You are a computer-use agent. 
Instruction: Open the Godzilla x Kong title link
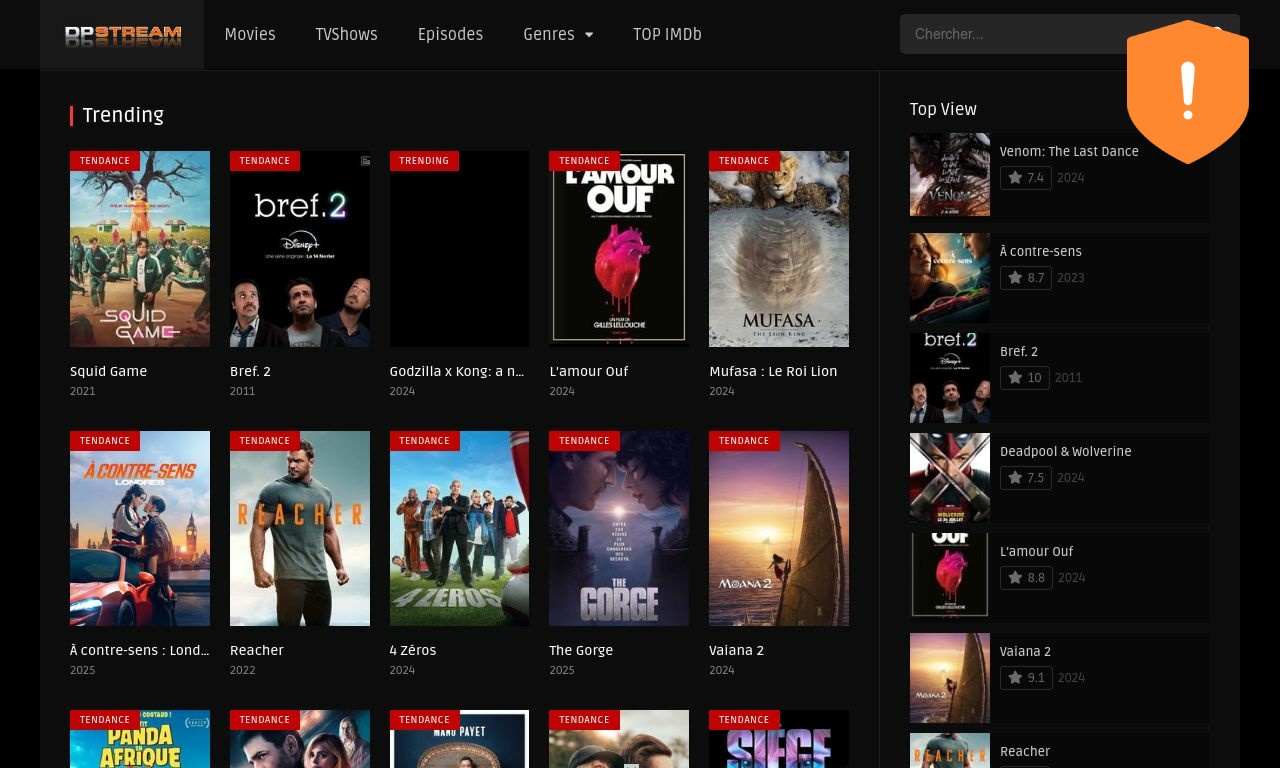[x=457, y=371]
